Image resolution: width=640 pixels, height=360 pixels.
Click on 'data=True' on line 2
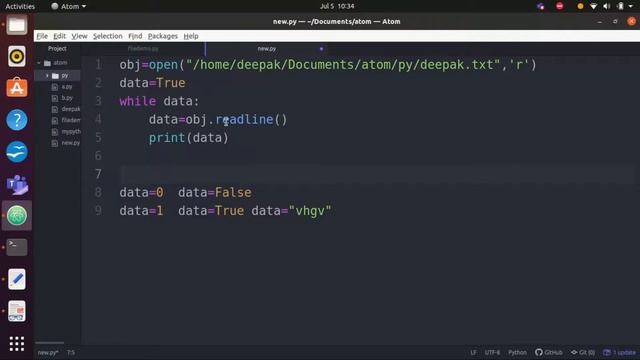pyautogui.click(x=152, y=83)
